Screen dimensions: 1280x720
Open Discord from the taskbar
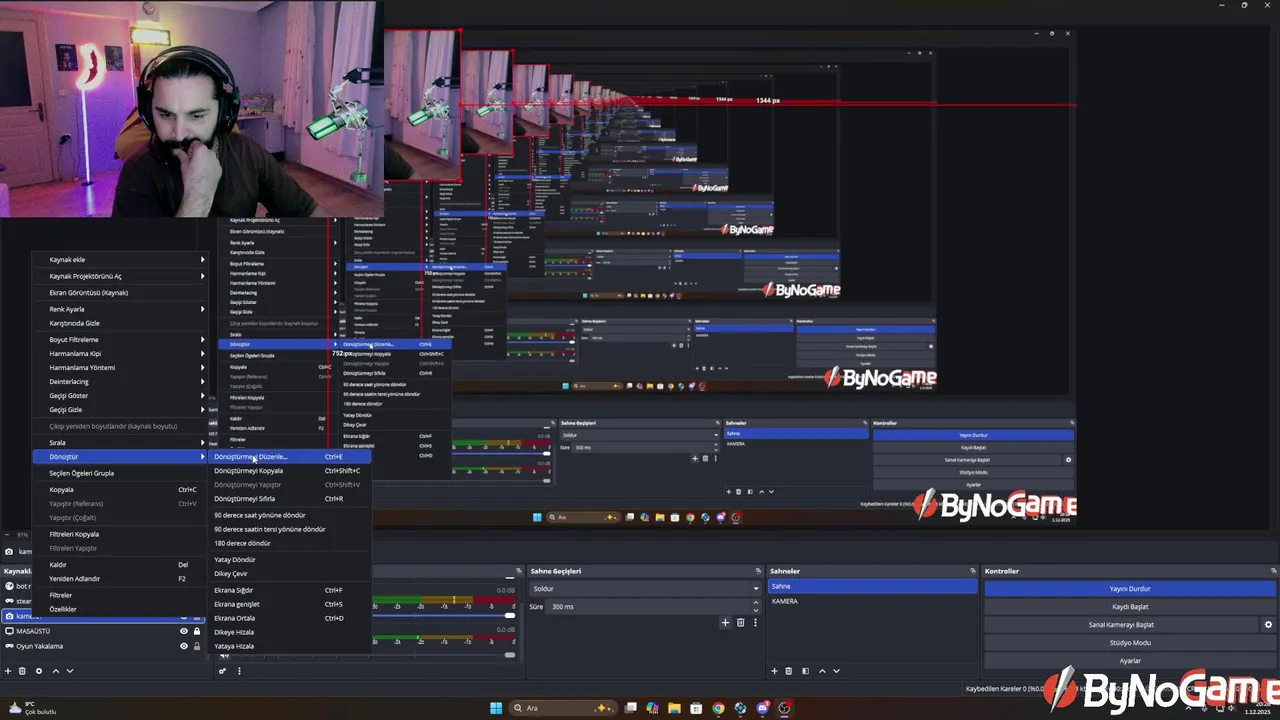[762, 708]
